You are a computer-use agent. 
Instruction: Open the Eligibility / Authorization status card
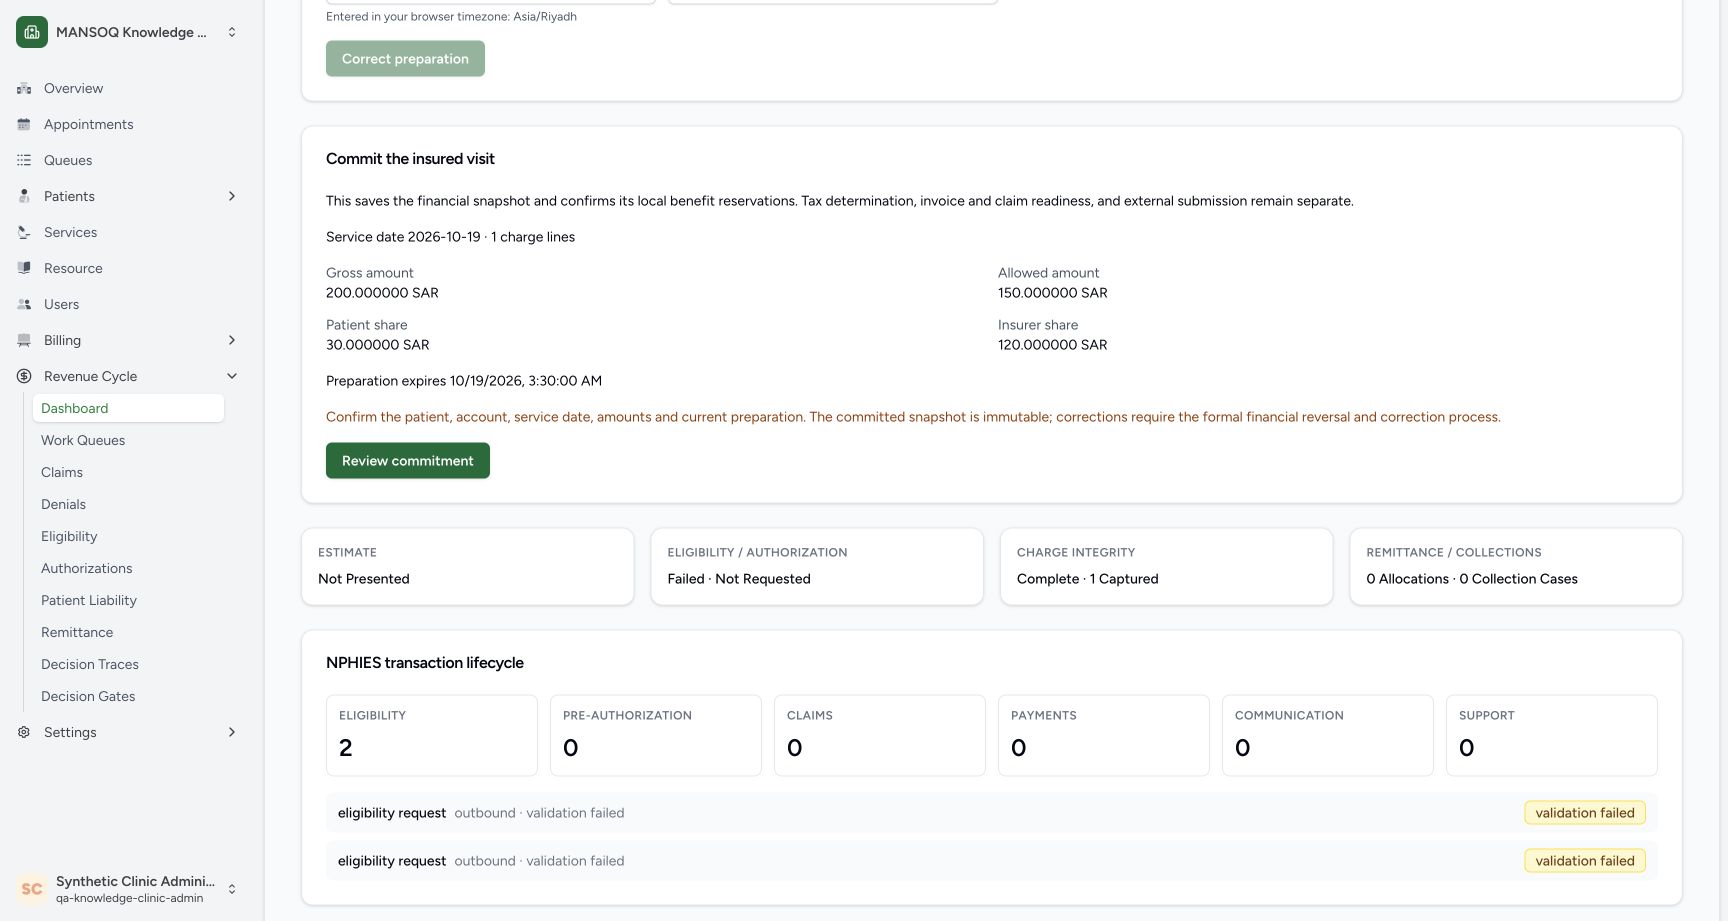pos(817,567)
